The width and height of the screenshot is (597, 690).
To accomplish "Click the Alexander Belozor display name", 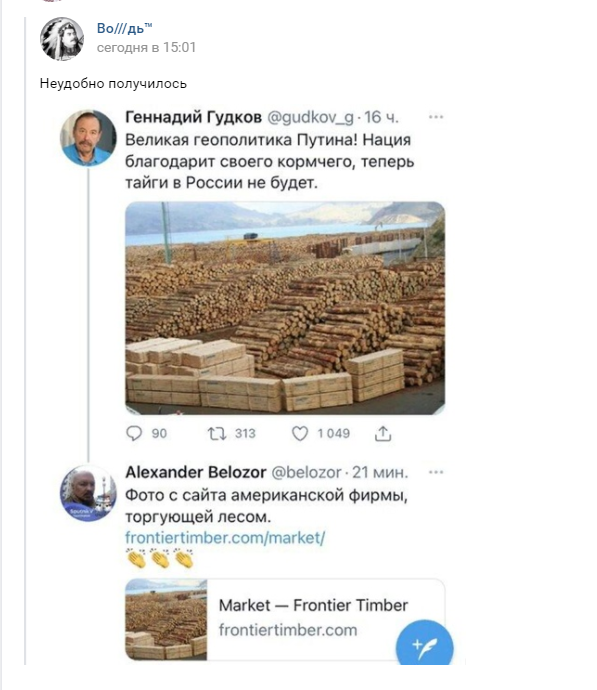I will (x=196, y=472).
